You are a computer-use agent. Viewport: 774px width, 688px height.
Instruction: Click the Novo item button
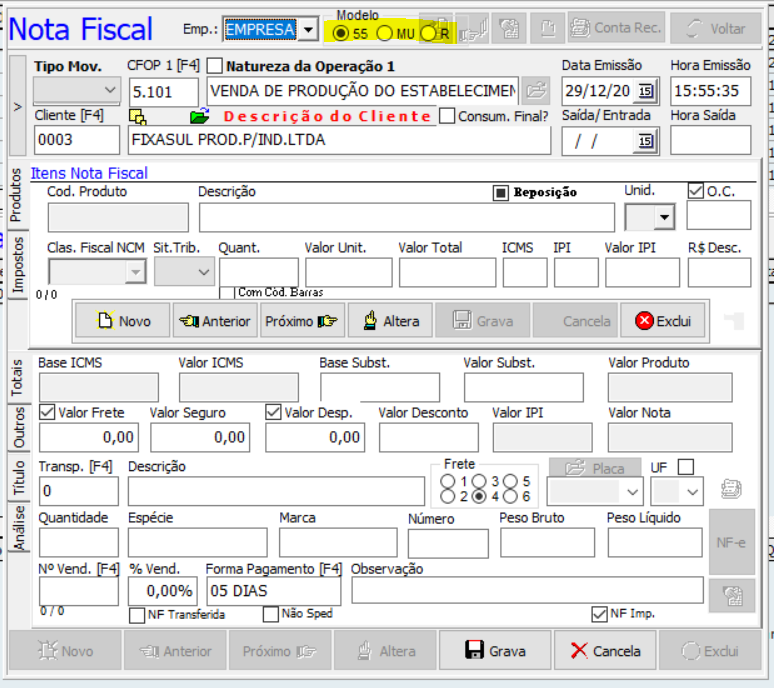click(x=123, y=321)
